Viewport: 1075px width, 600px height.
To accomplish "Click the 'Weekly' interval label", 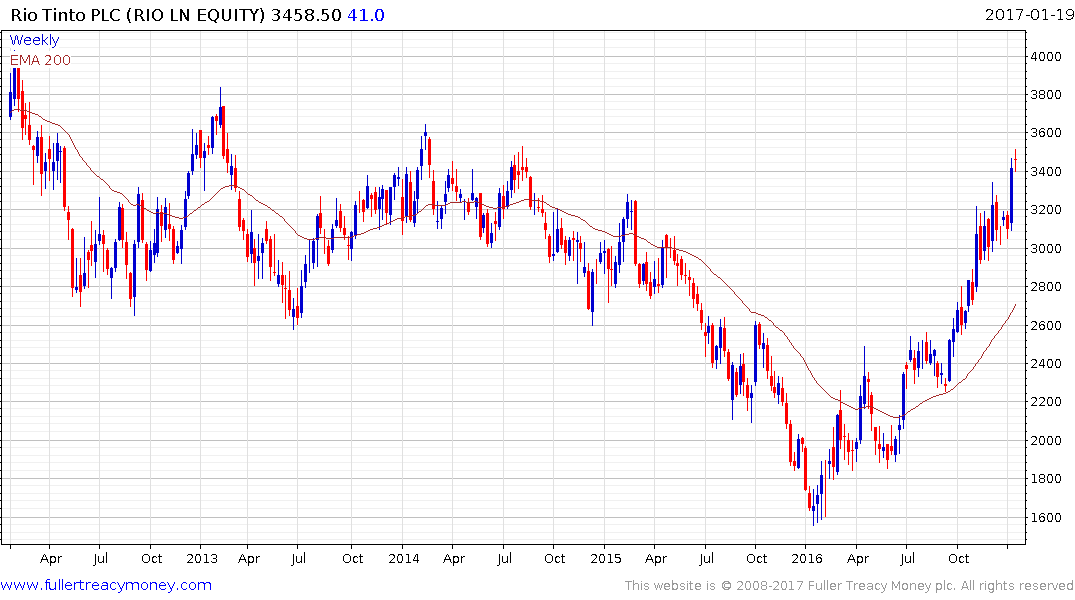I will [x=34, y=40].
